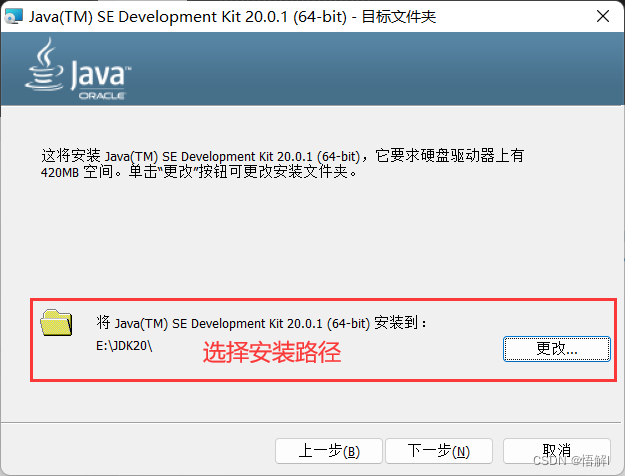
Task: Click the installer icon in title bar
Action: click(14, 16)
